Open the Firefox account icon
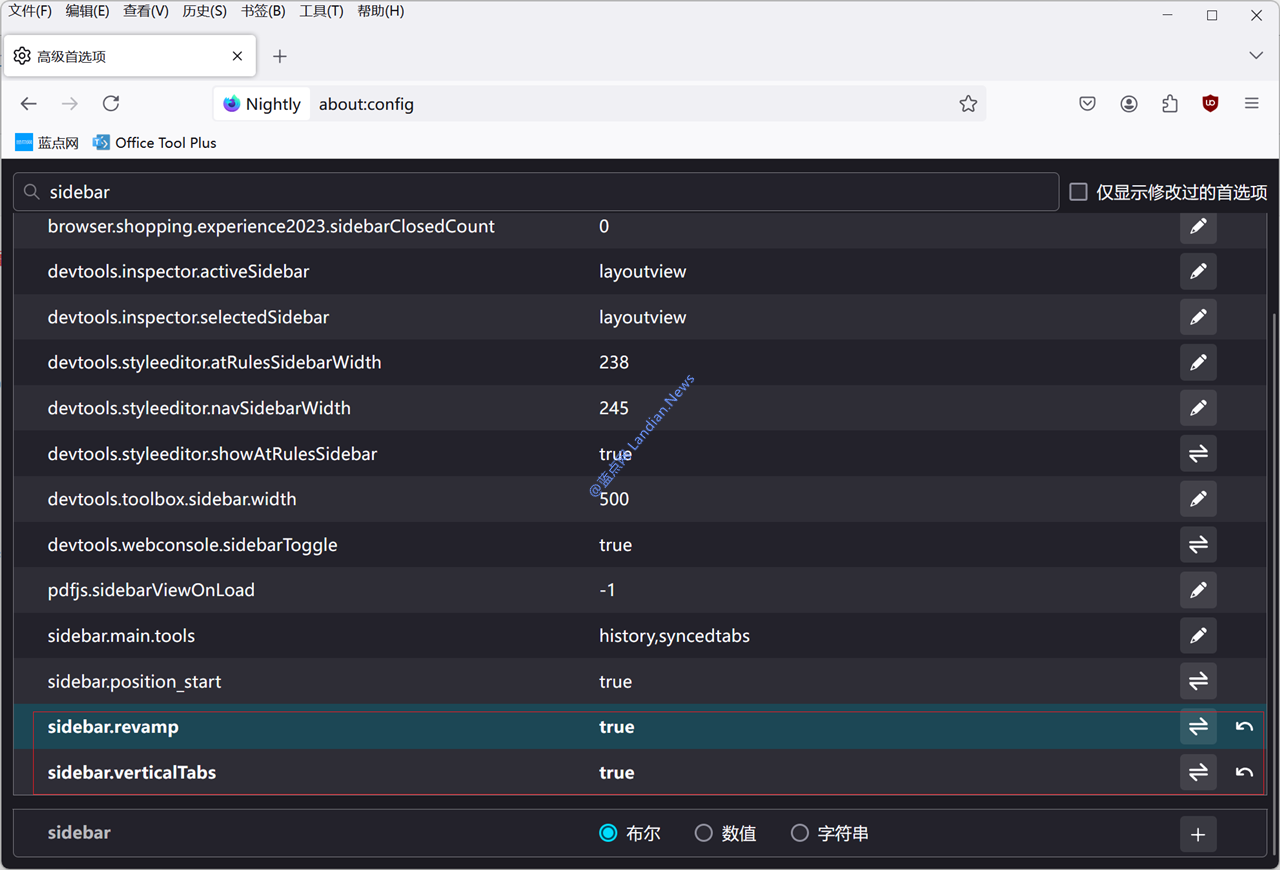 (x=1129, y=104)
